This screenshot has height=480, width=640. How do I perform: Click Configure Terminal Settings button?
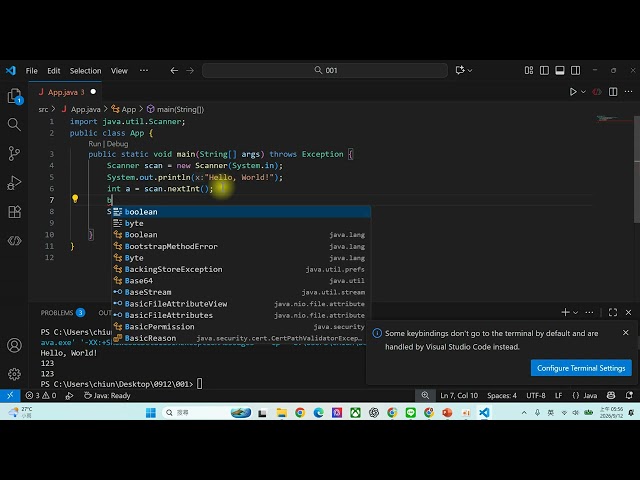(581, 368)
